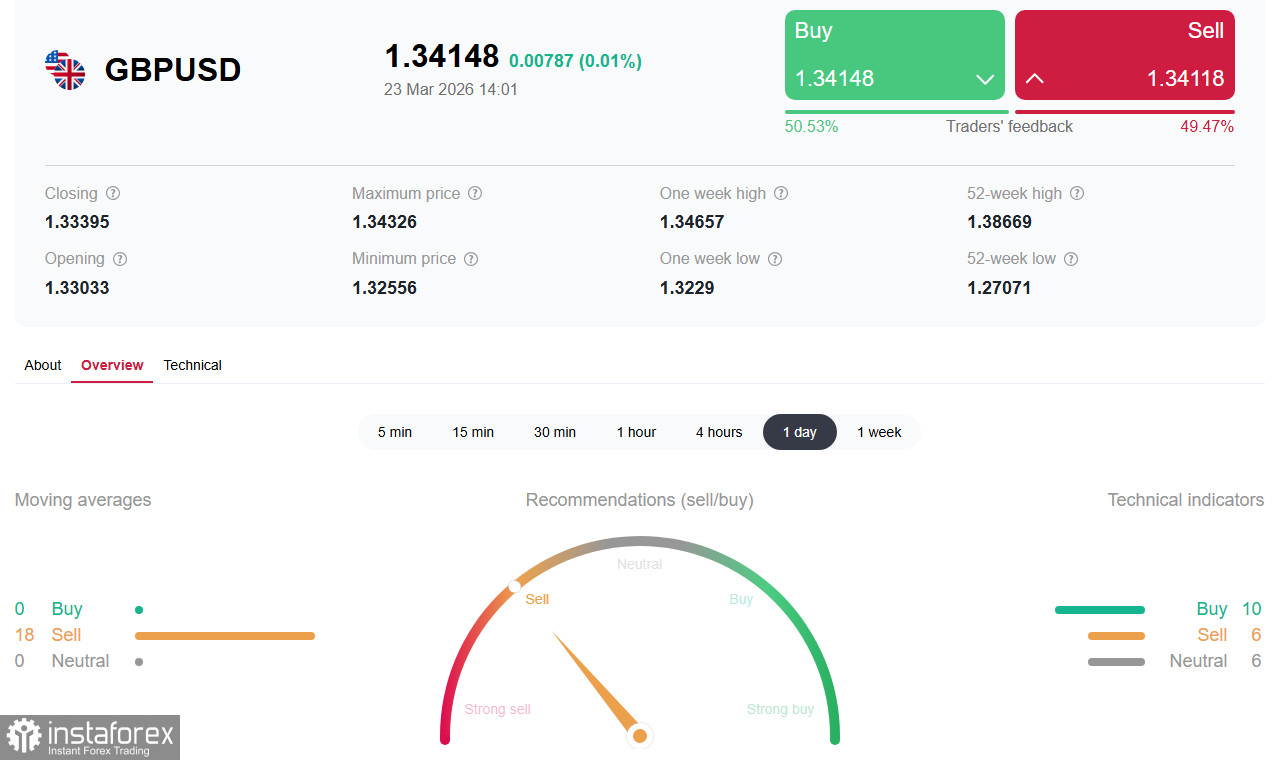Expand the up chevron on Sell panel
The width and height of the screenshot is (1272, 760).
click(x=1035, y=78)
